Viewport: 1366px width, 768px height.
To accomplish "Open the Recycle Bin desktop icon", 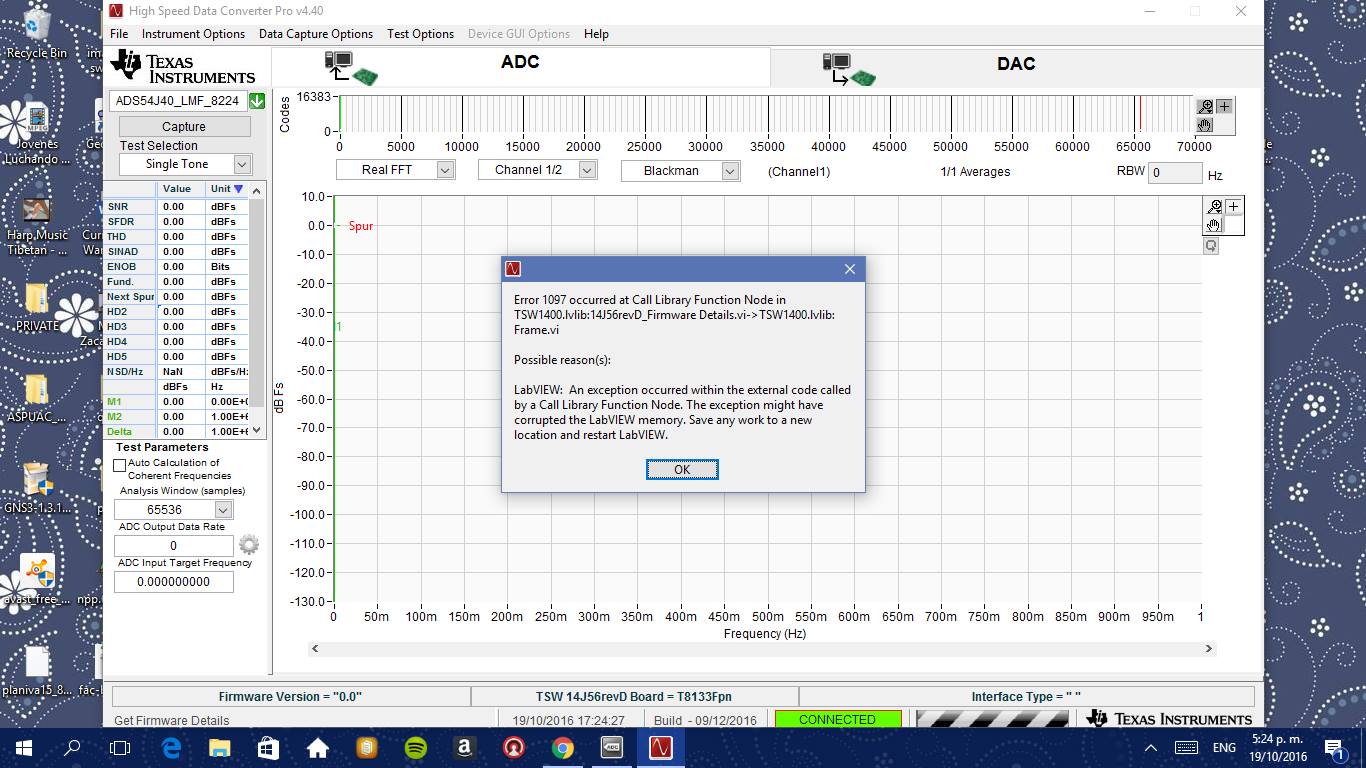I will coord(37,32).
